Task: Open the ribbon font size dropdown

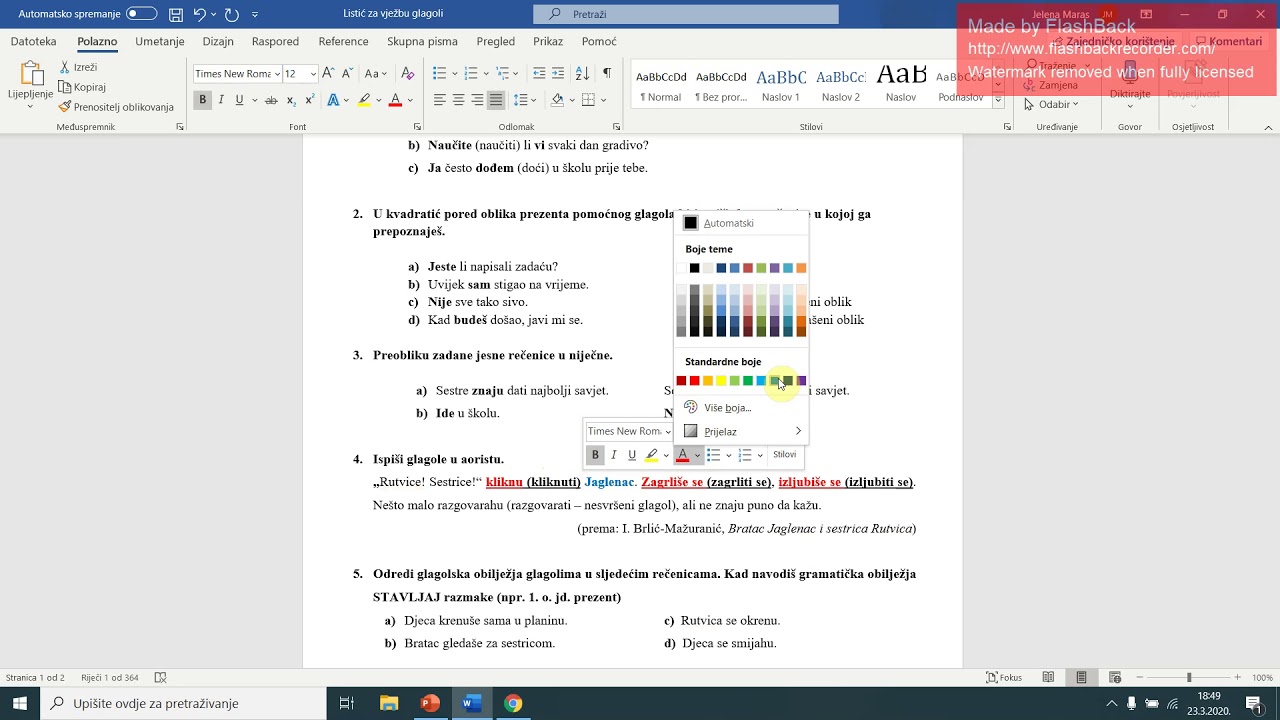Action: tap(313, 73)
